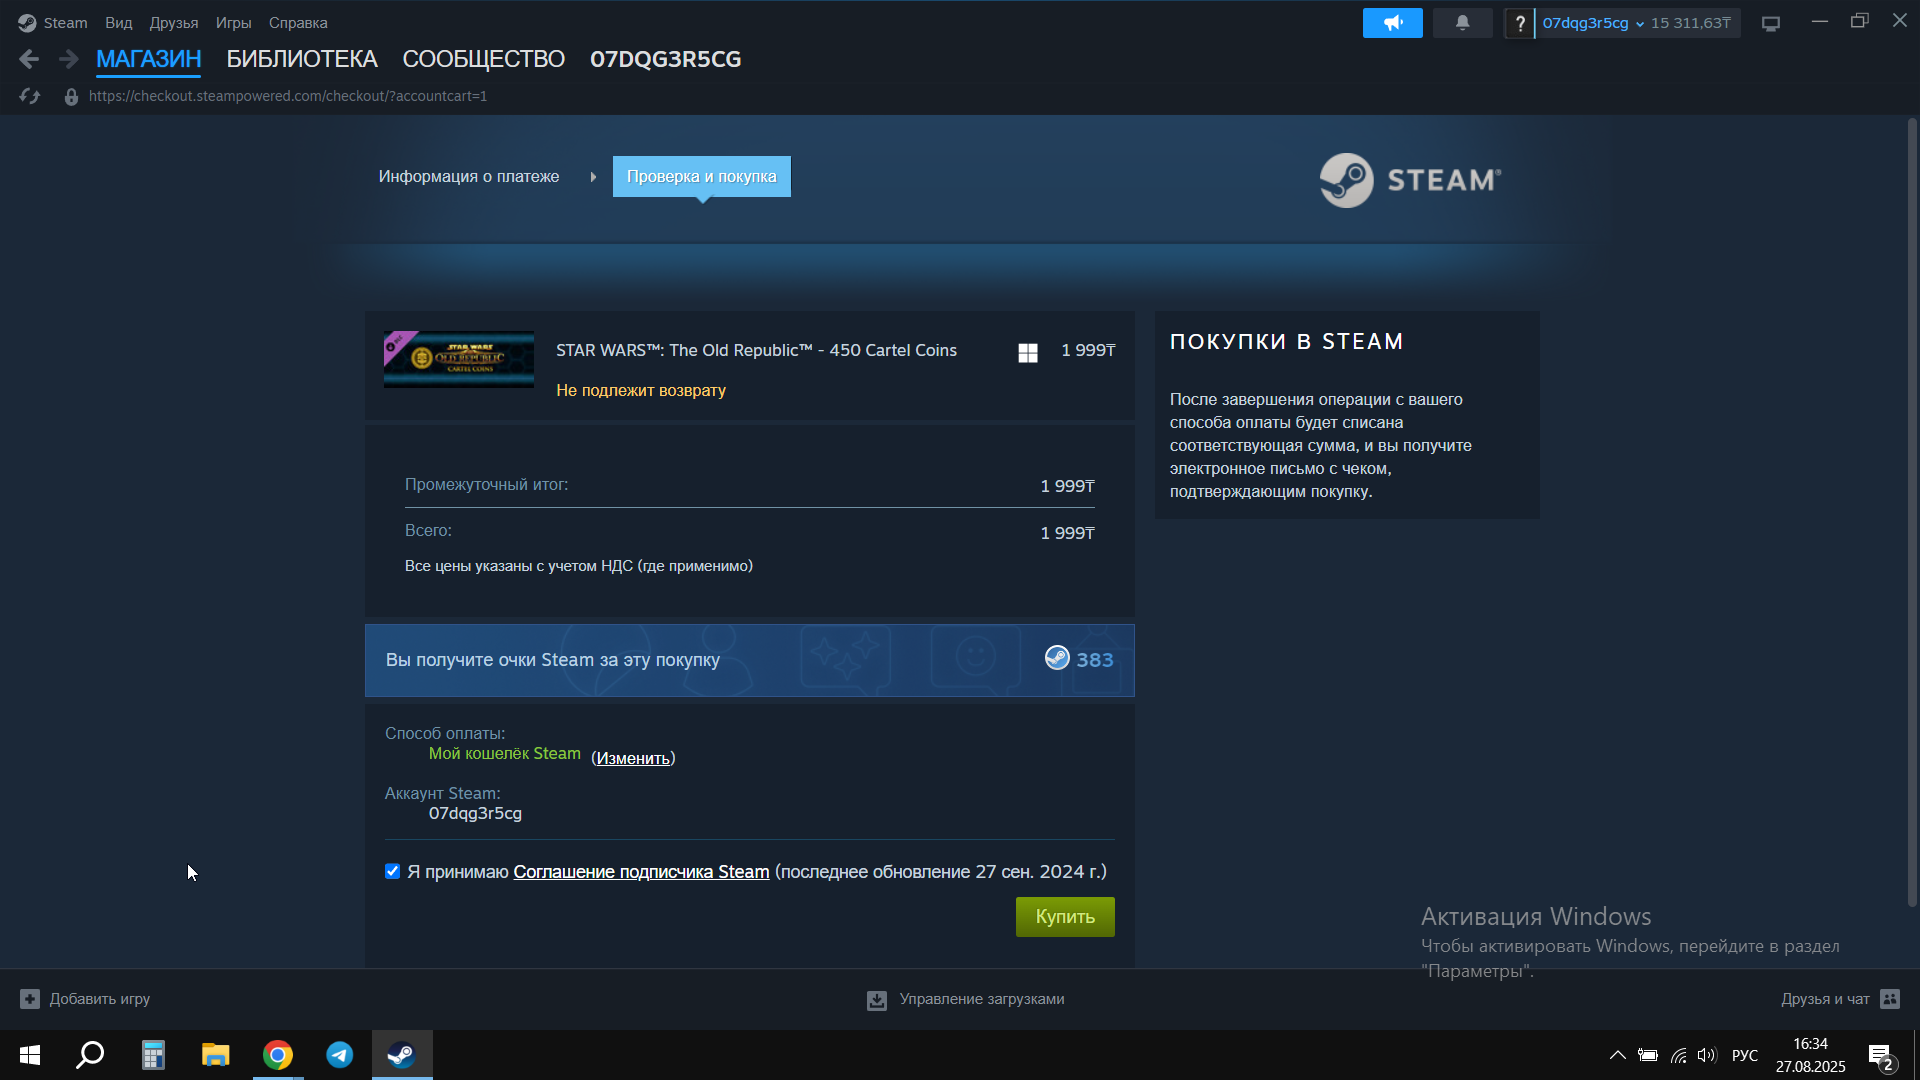Show hidden tray icons with the up chevron

[x=1617, y=1055]
